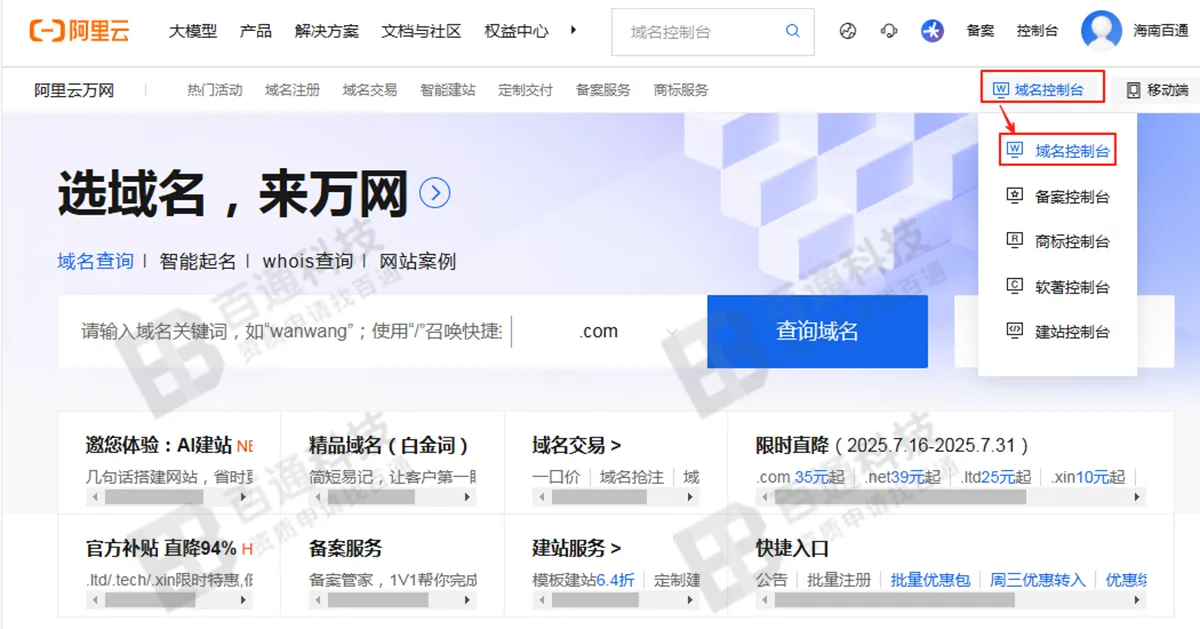Open the 移动端 mobile option
Image resolution: width=1200 pixels, height=629 pixels.
coord(1157,90)
